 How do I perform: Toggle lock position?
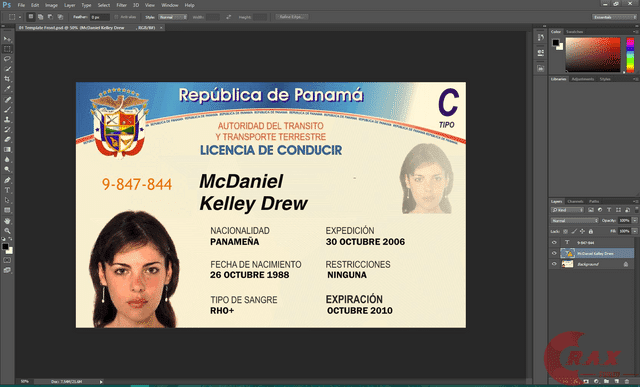click(x=582, y=231)
